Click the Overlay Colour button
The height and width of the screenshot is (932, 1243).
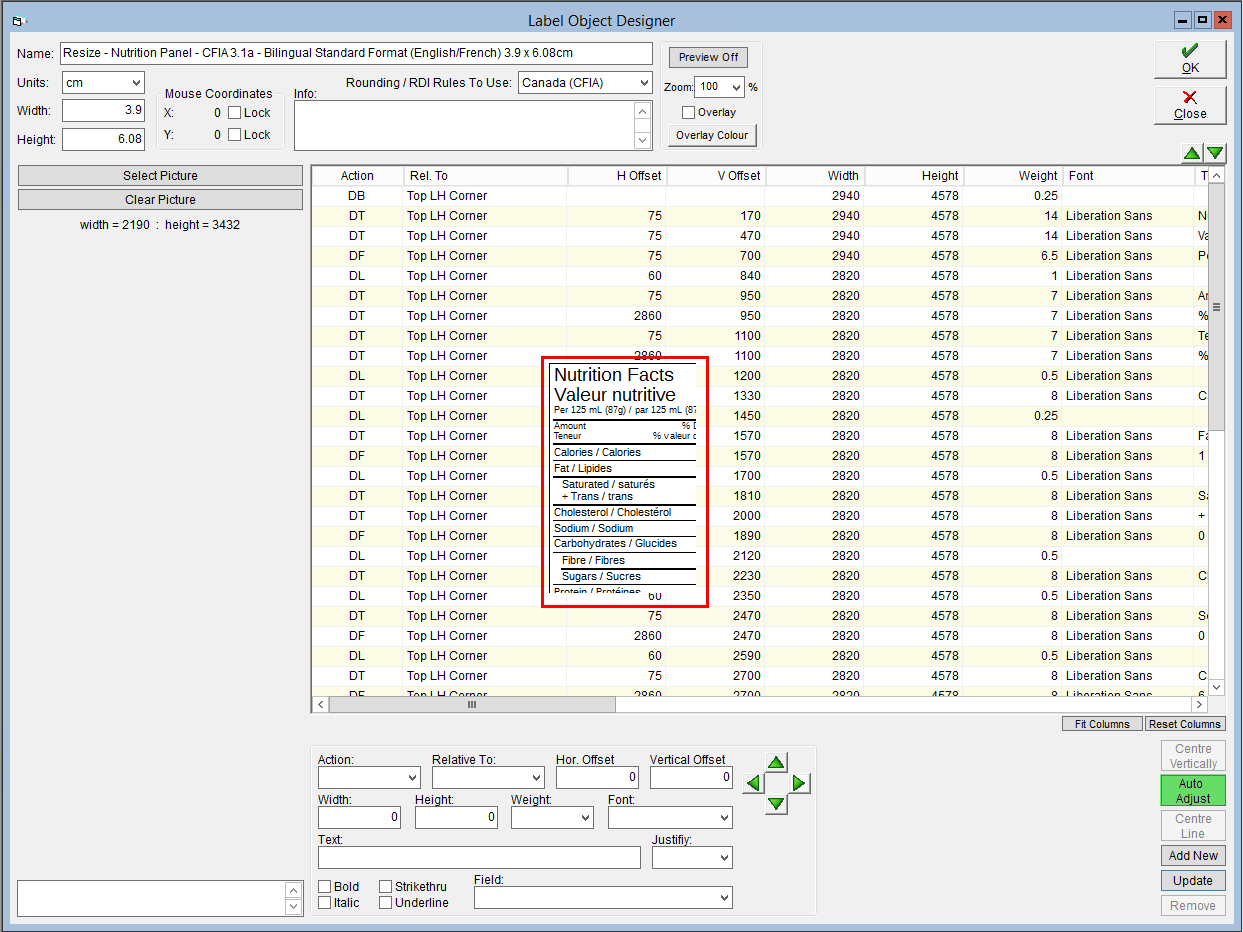(x=712, y=135)
